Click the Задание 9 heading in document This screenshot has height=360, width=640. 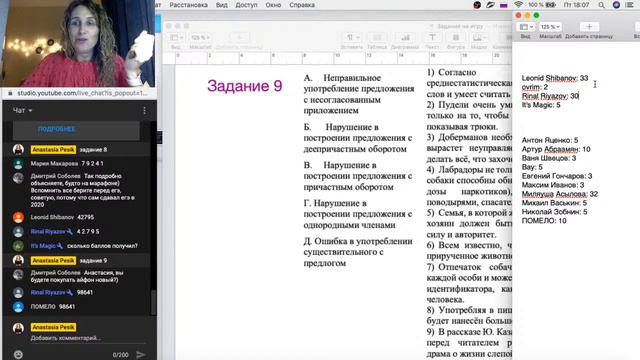[244, 86]
